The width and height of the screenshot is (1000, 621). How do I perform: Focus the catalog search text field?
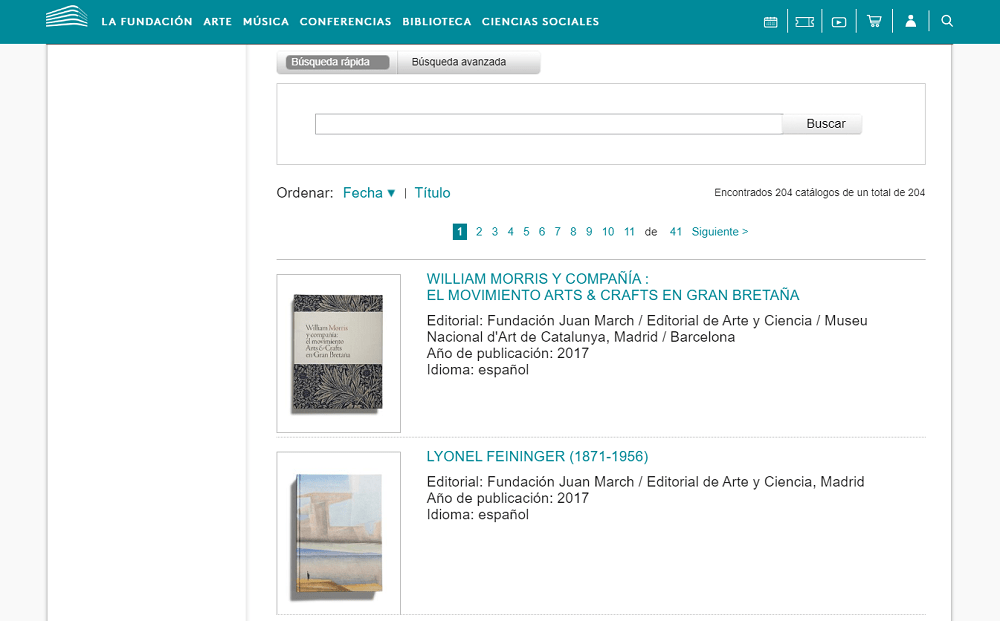(x=548, y=124)
